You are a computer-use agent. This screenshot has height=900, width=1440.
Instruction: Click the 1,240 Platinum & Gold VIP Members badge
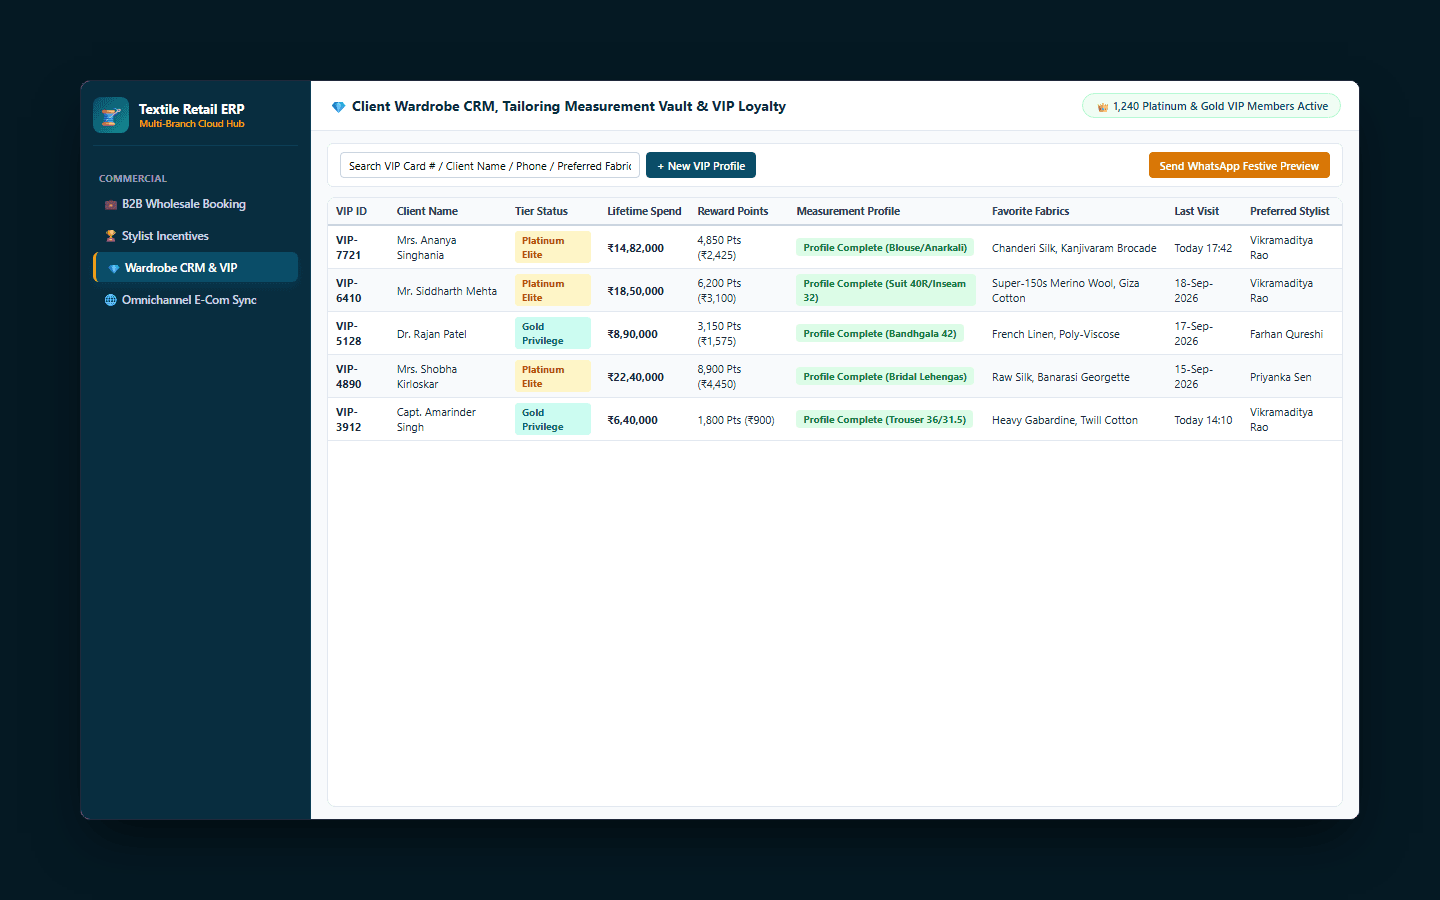pyautogui.click(x=1211, y=106)
